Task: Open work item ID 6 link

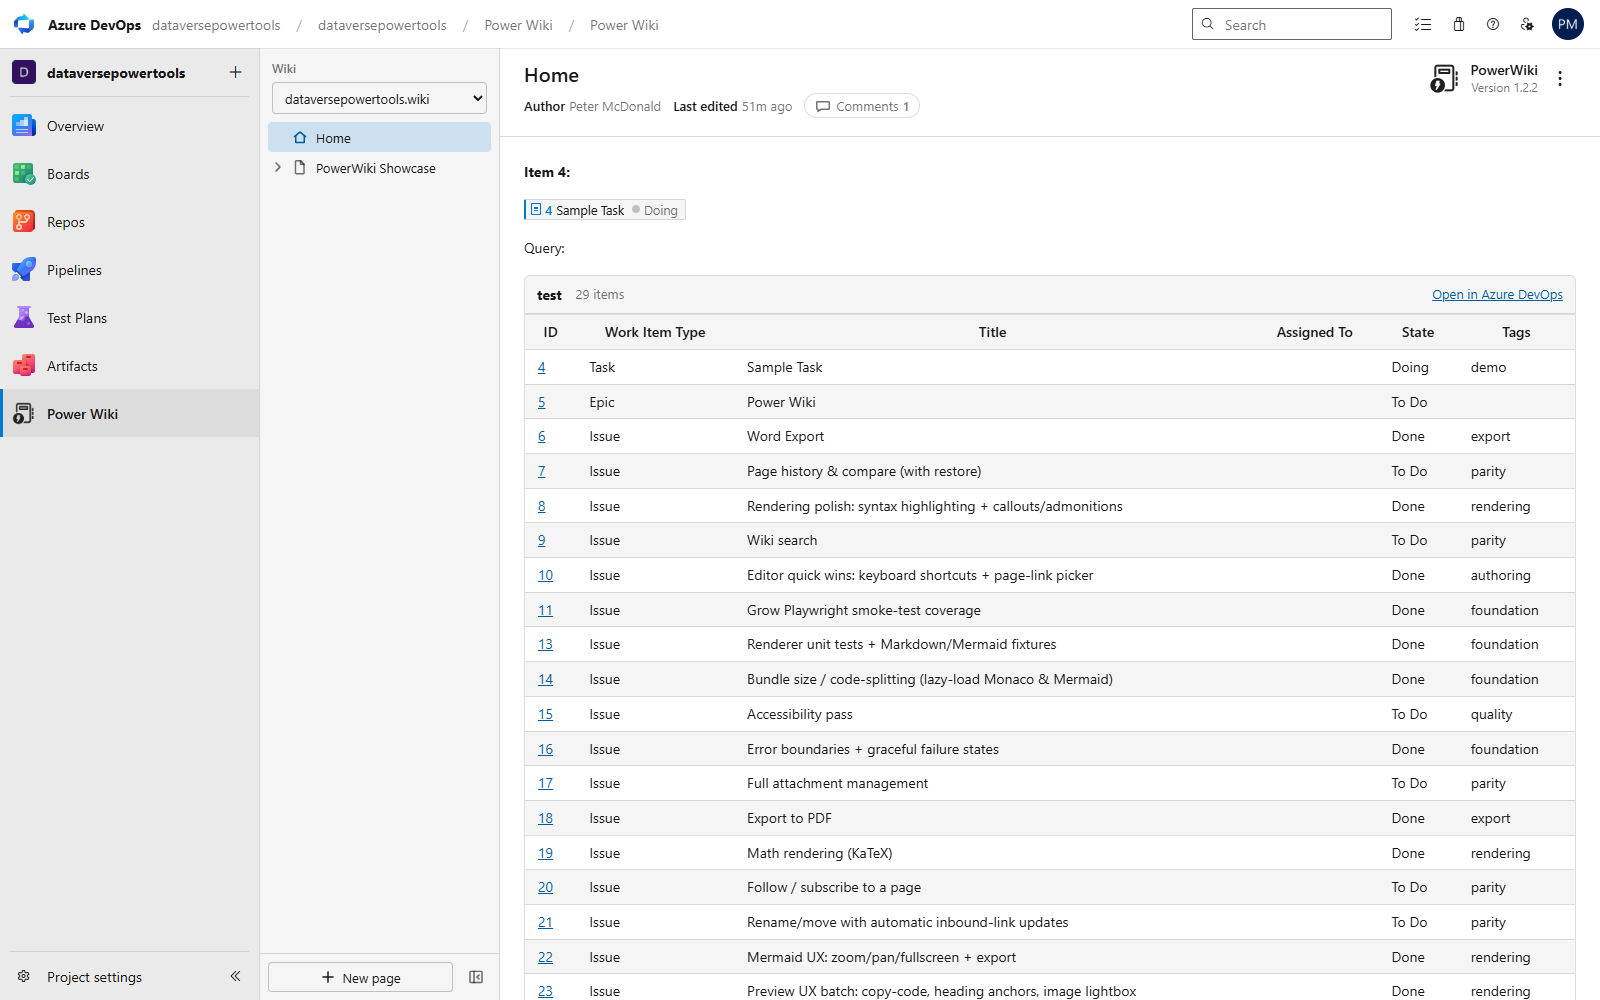Action: click(542, 436)
